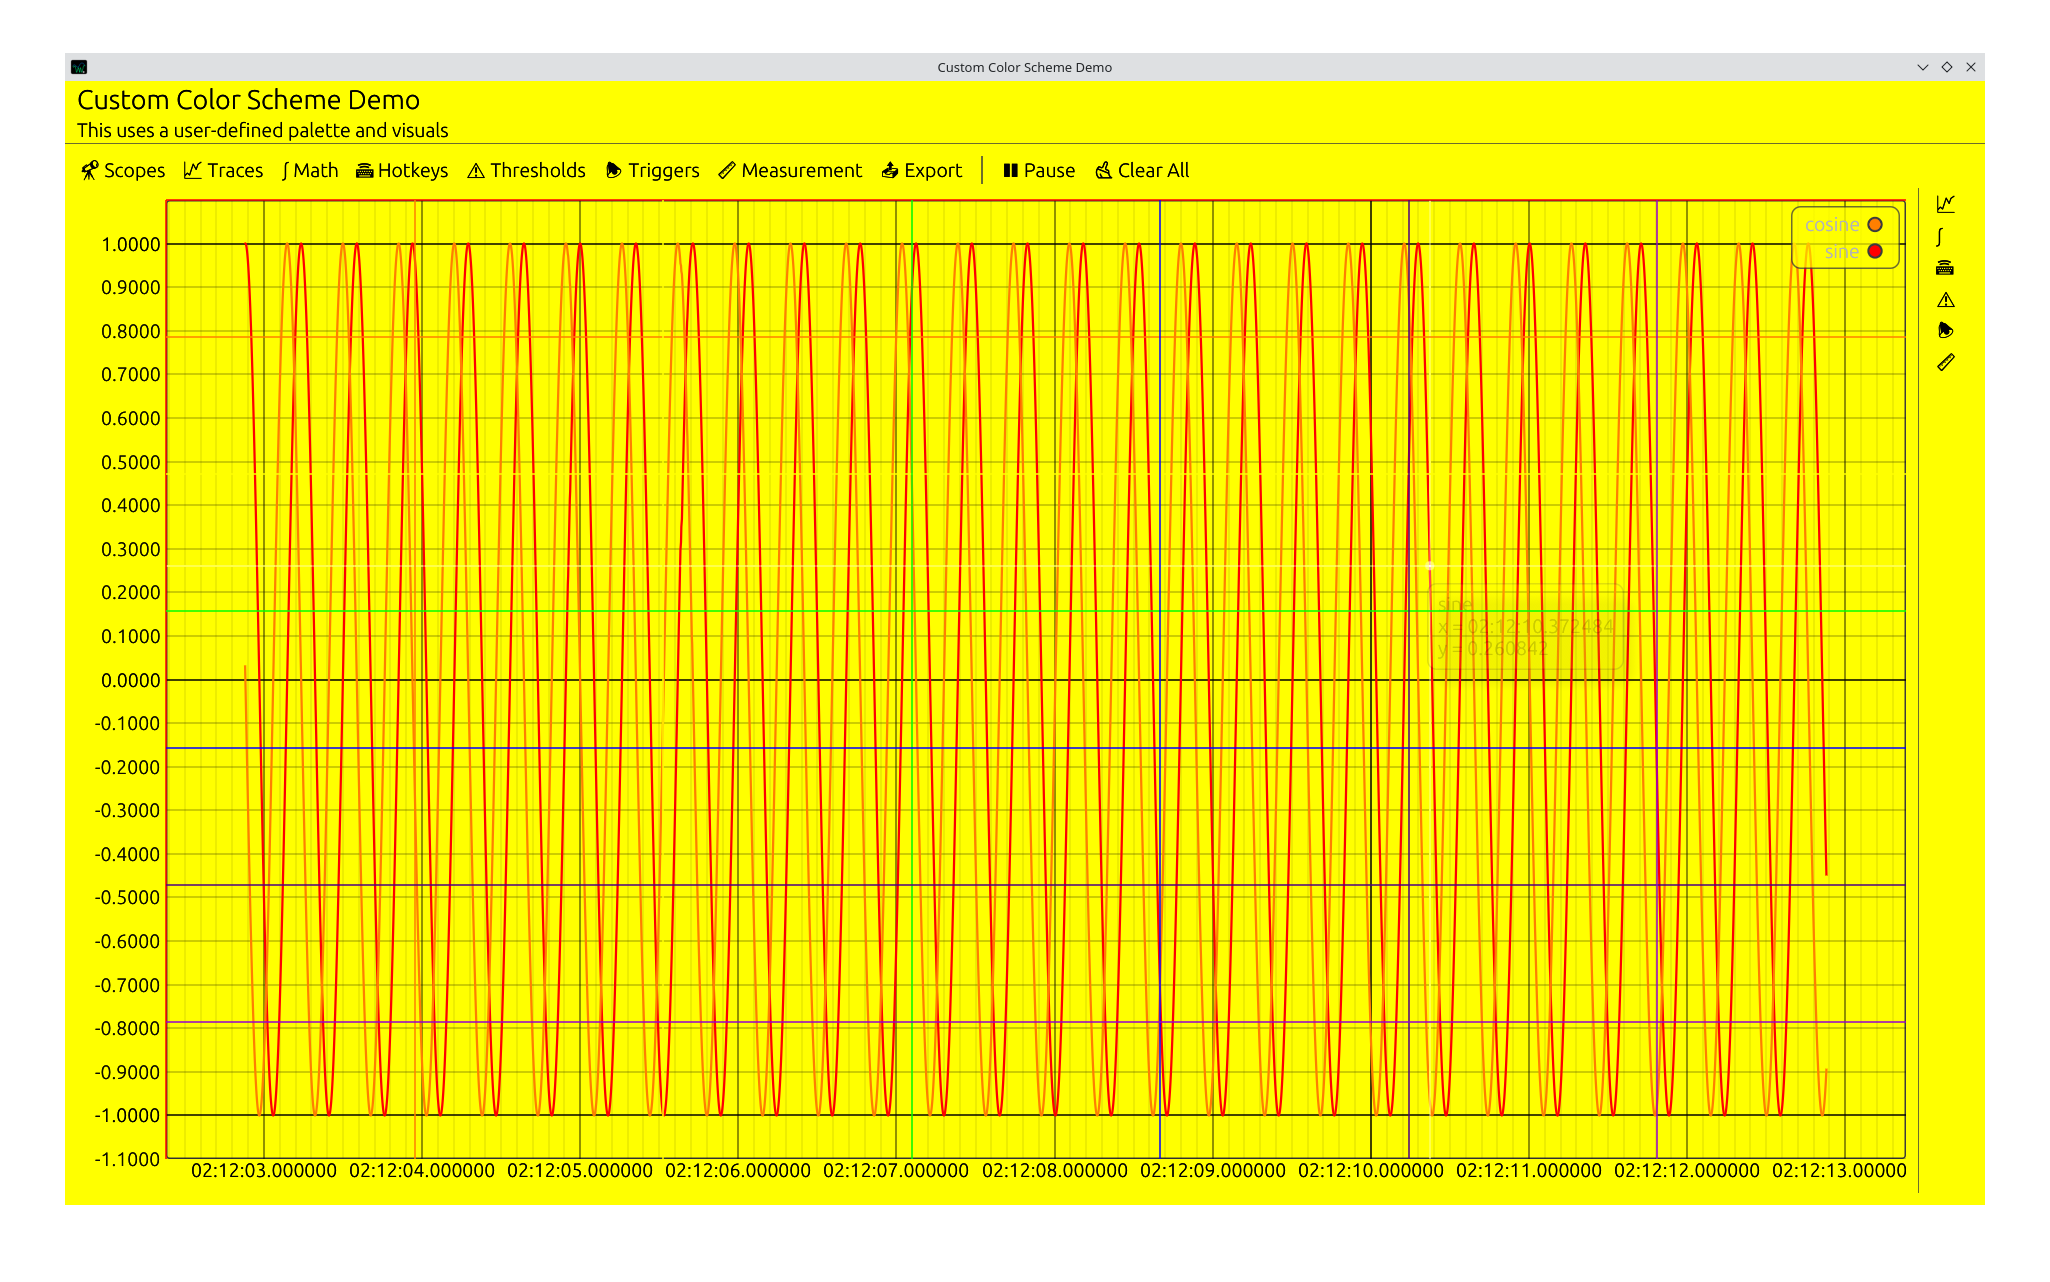This screenshot has height=1282, width=2050.
Task: Click the time label 02:12:08.000000
Action: pyautogui.click(x=1055, y=1171)
